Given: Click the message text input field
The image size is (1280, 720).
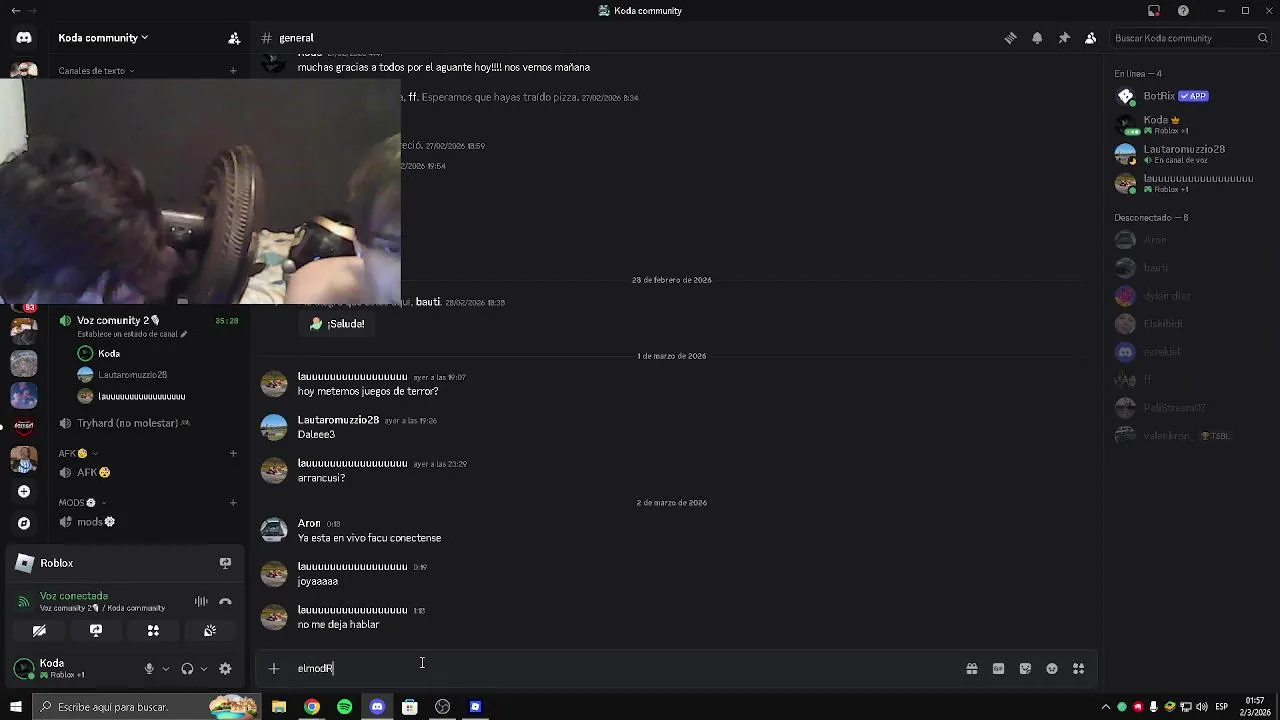Looking at the screenshot, I should click(x=625, y=669).
